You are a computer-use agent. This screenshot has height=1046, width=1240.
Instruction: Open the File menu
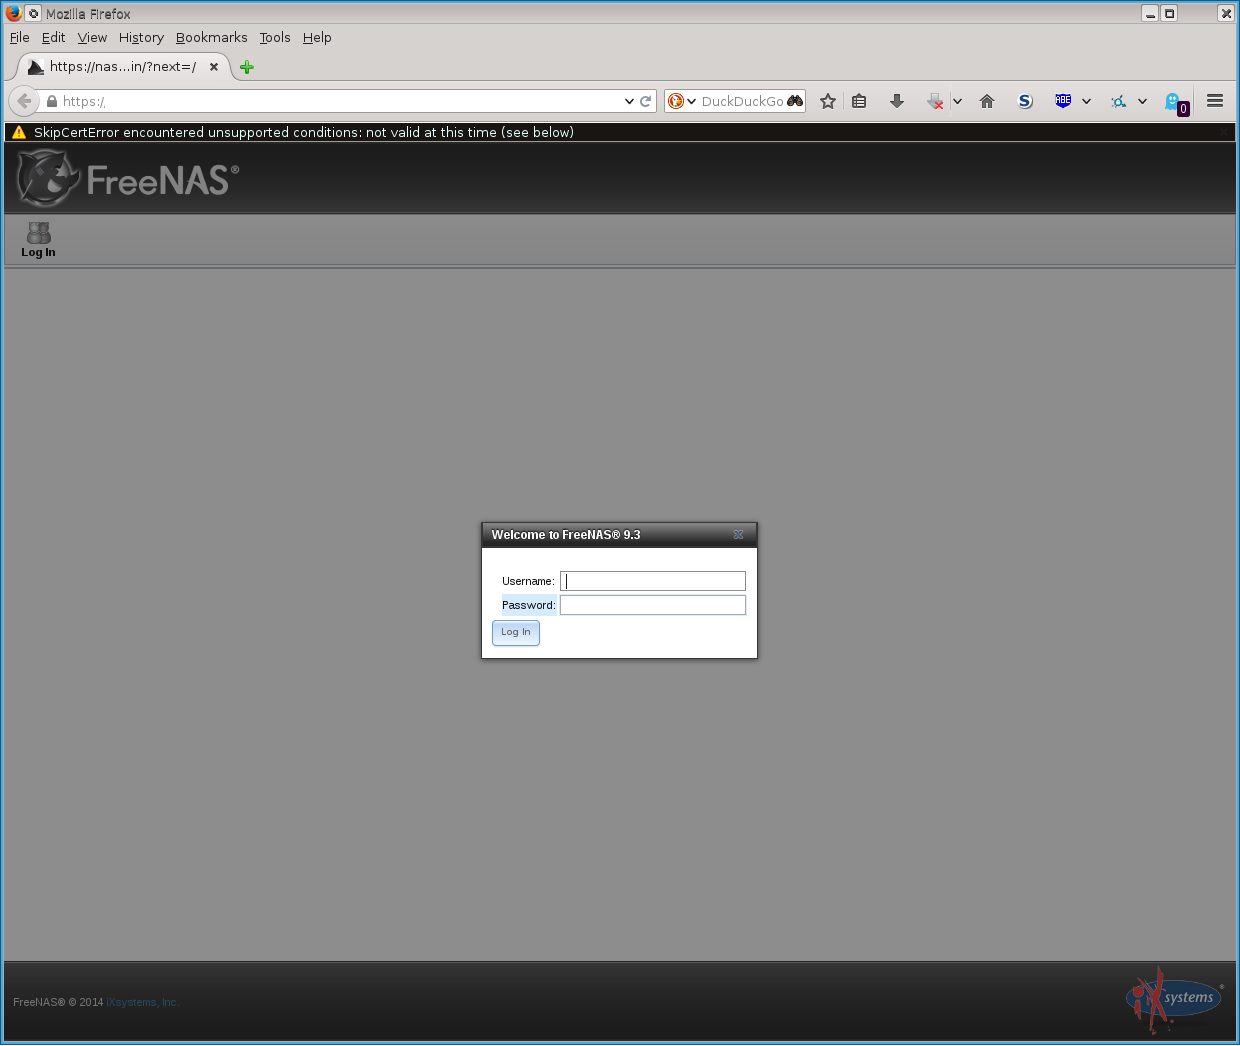tap(20, 37)
